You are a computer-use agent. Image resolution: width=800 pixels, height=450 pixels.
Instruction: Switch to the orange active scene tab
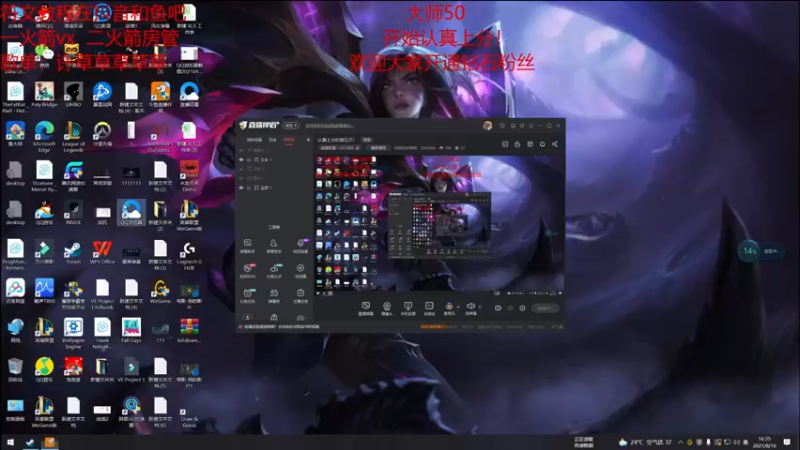click(x=289, y=140)
